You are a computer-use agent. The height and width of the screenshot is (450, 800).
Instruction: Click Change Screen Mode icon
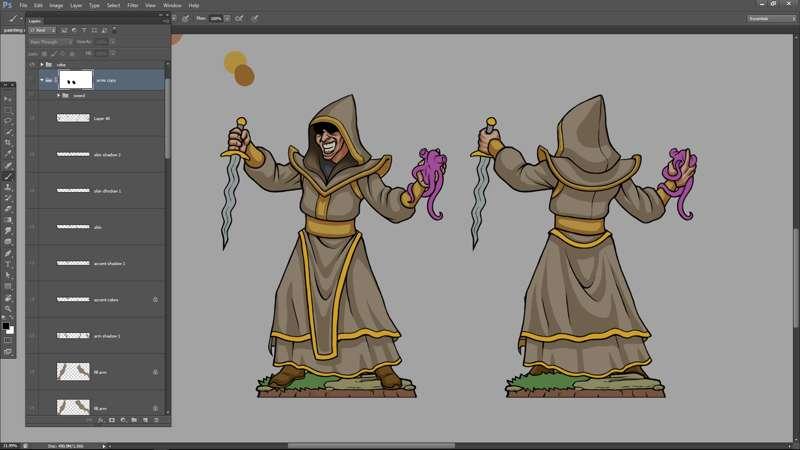click(8, 352)
